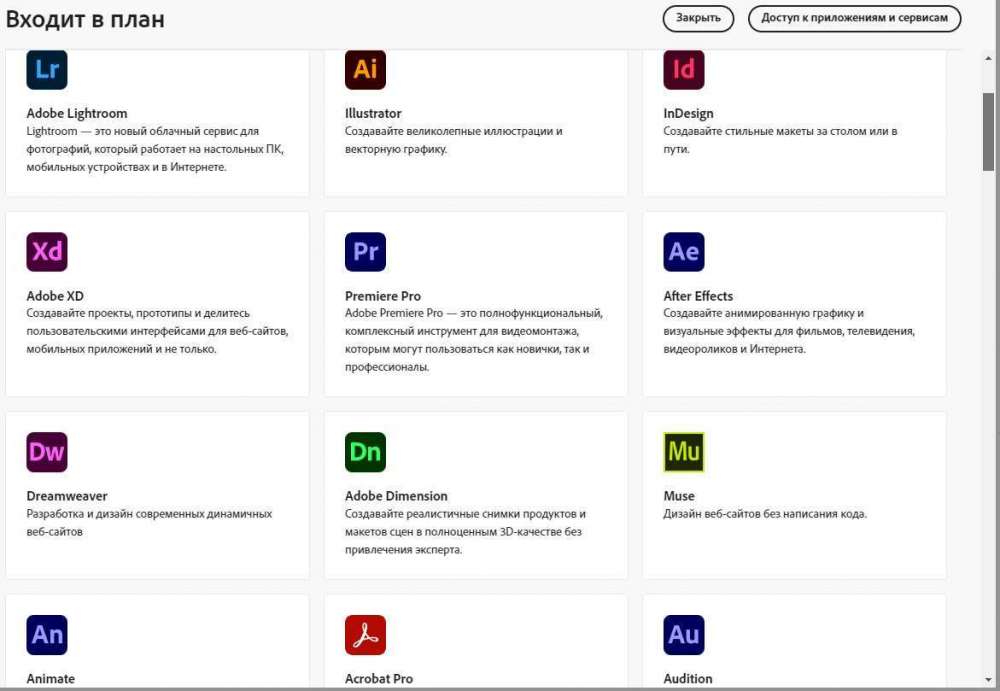Click the InDesign Id icon
The width and height of the screenshot is (1000, 691).
[x=684, y=70]
